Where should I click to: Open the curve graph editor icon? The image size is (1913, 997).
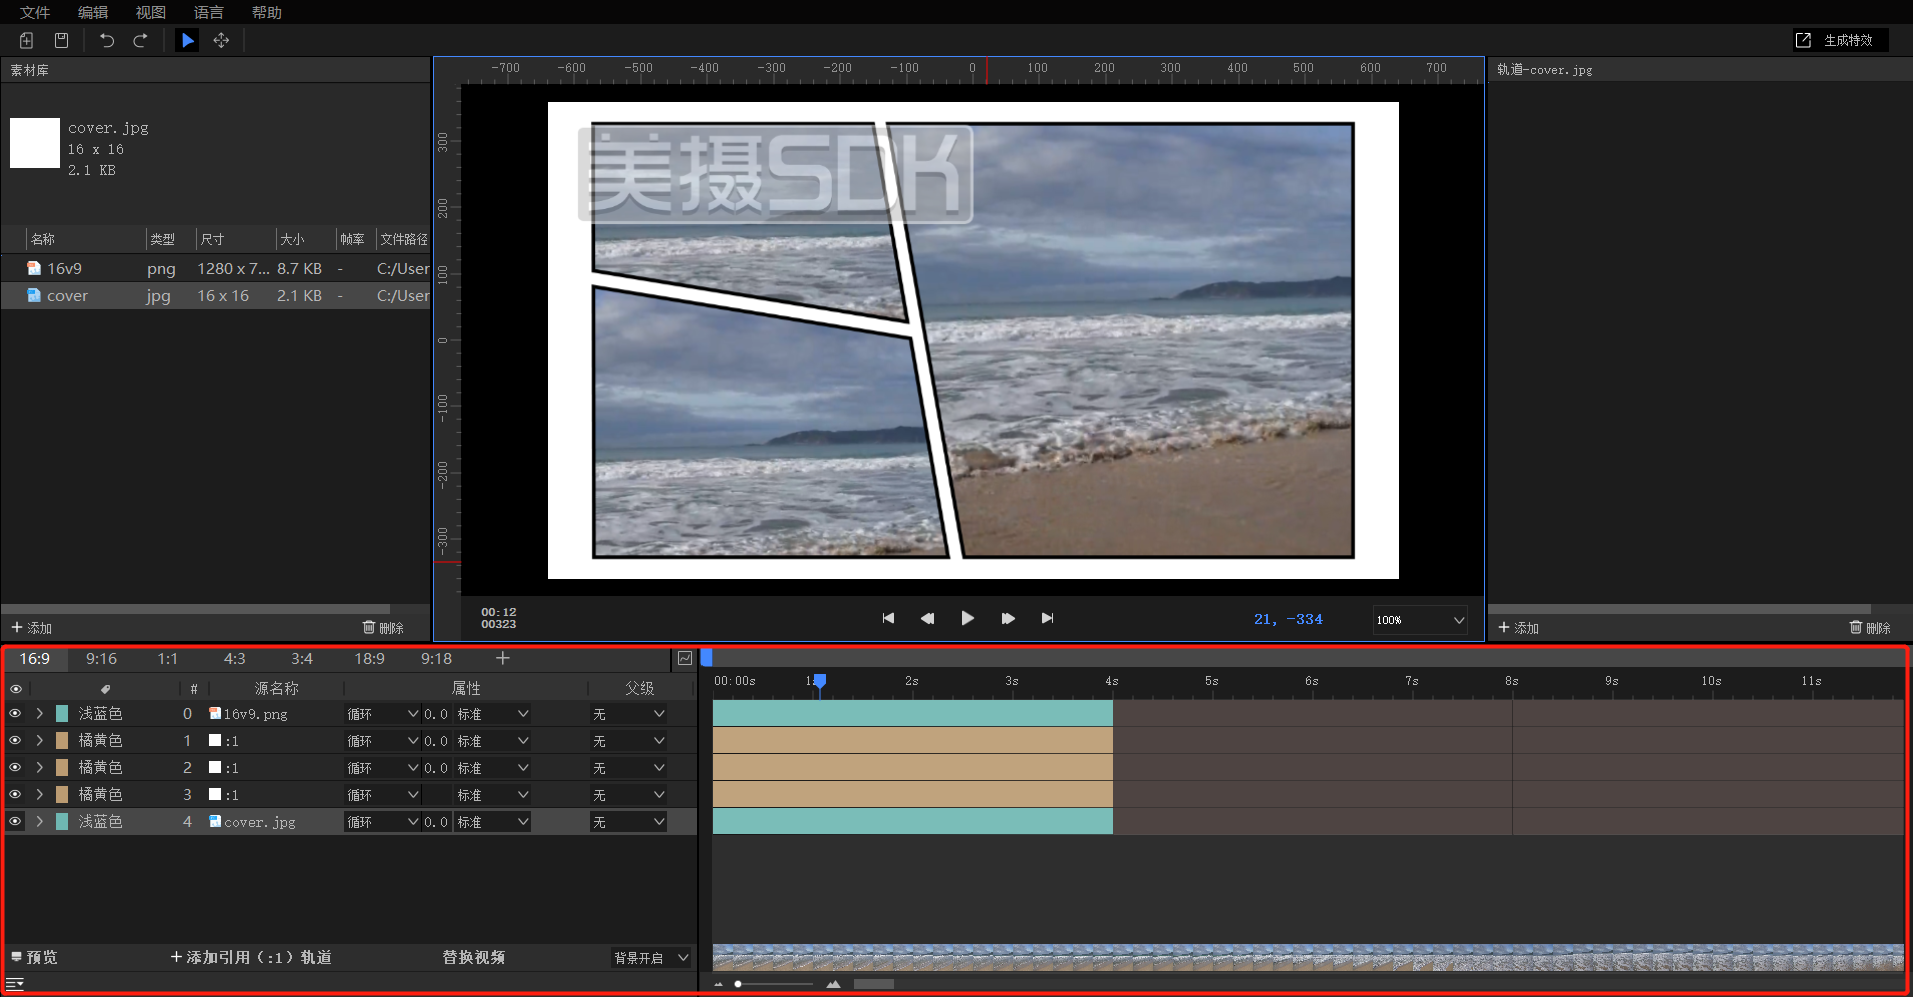(685, 658)
